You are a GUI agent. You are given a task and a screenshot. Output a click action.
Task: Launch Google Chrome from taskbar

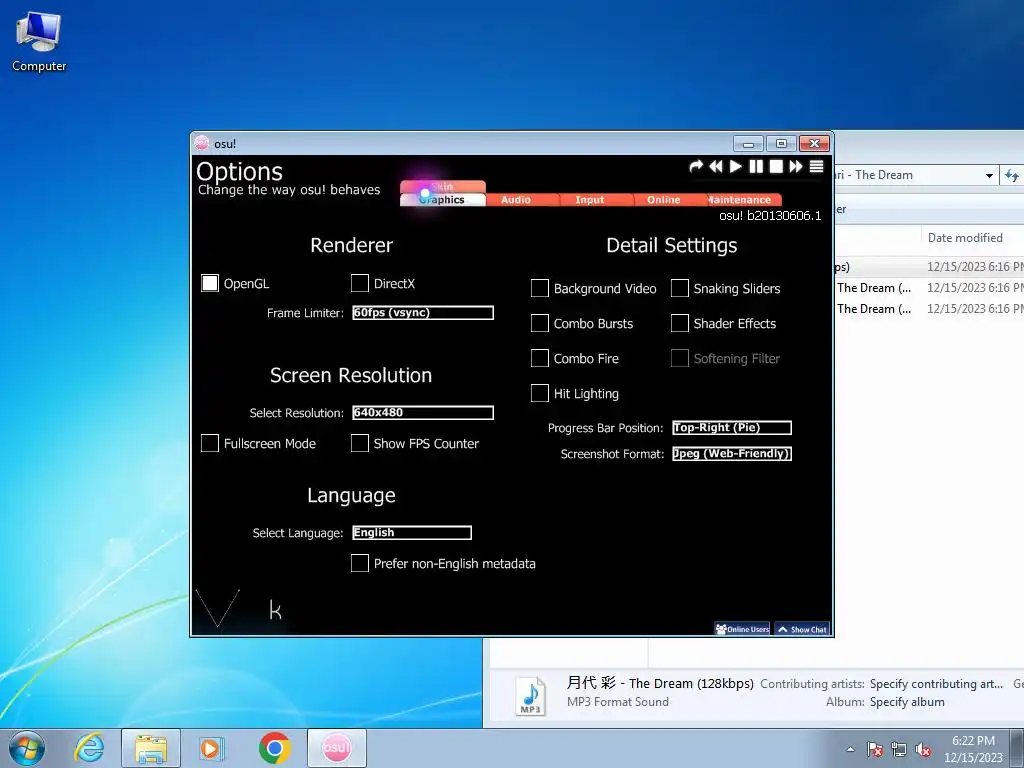(x=274, y=748)
